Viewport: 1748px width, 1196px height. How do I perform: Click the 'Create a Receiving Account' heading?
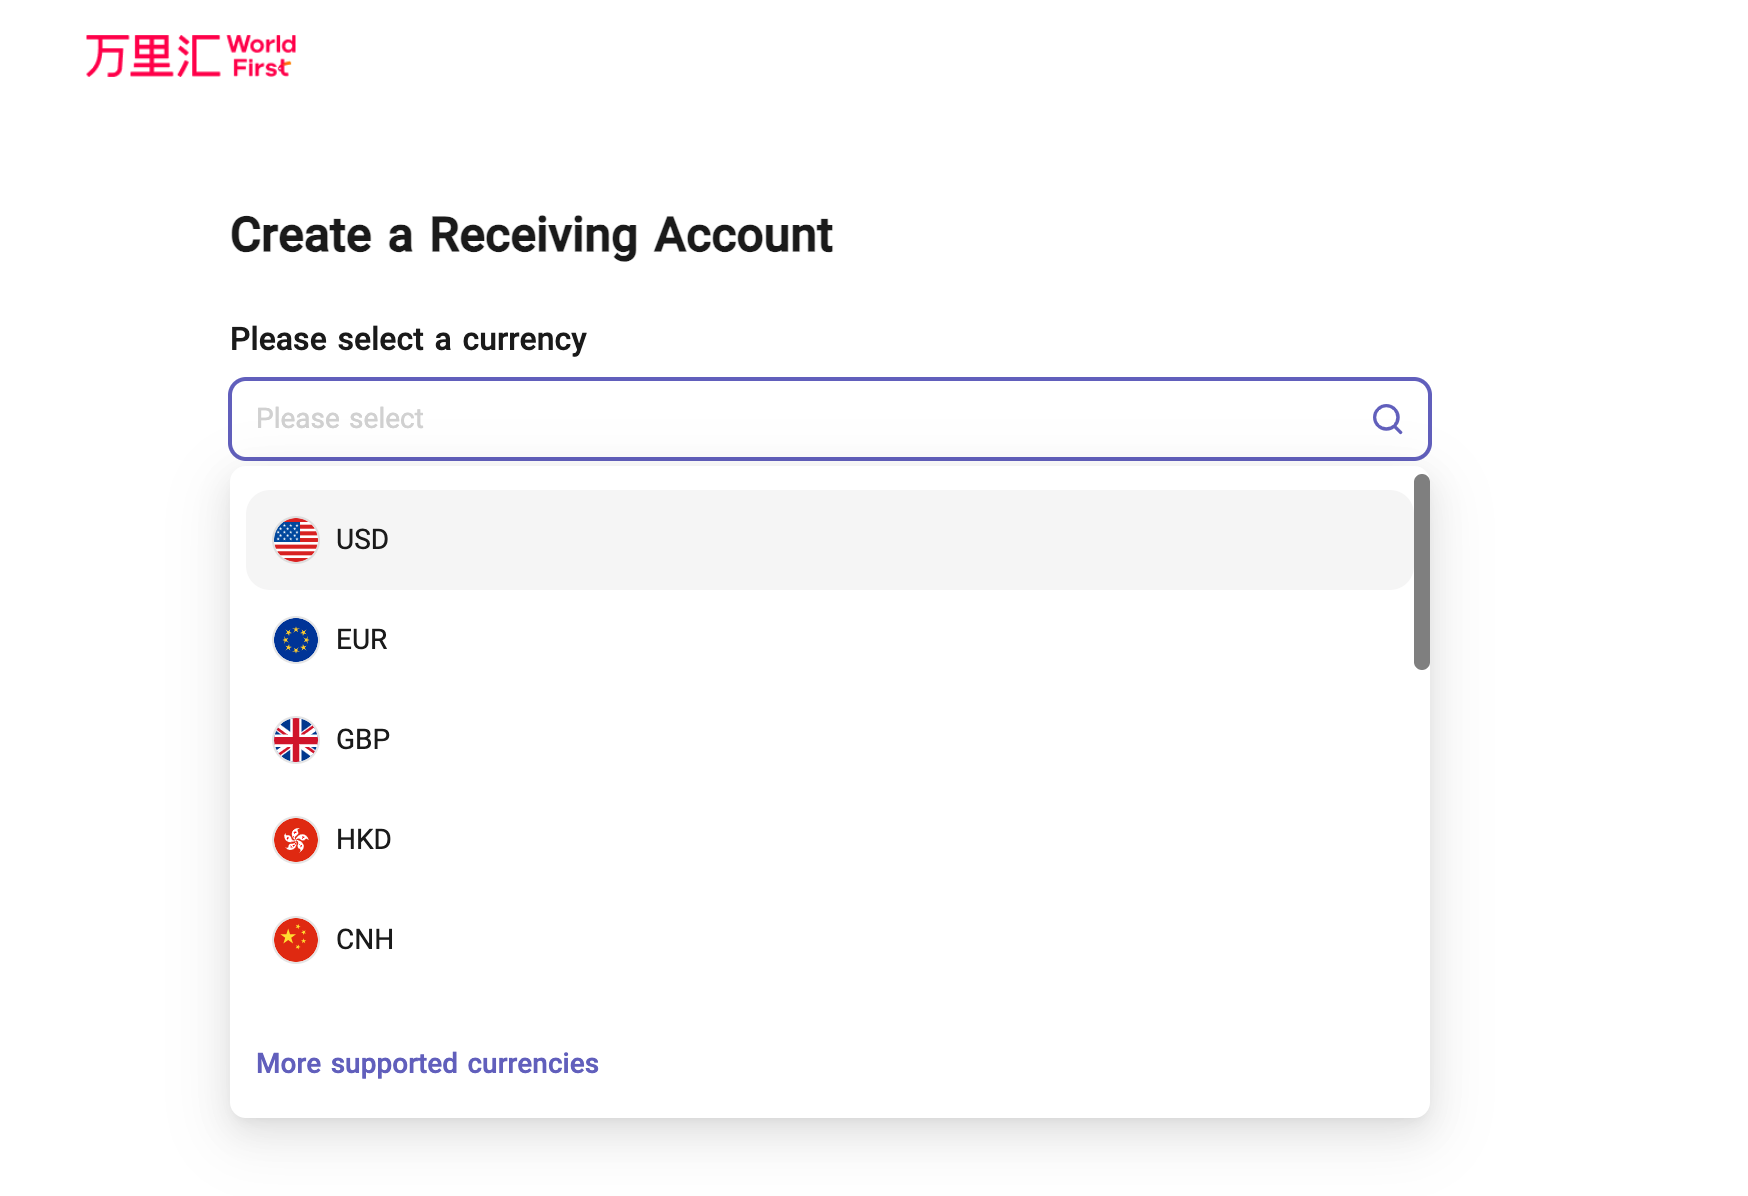click(531, 236)
